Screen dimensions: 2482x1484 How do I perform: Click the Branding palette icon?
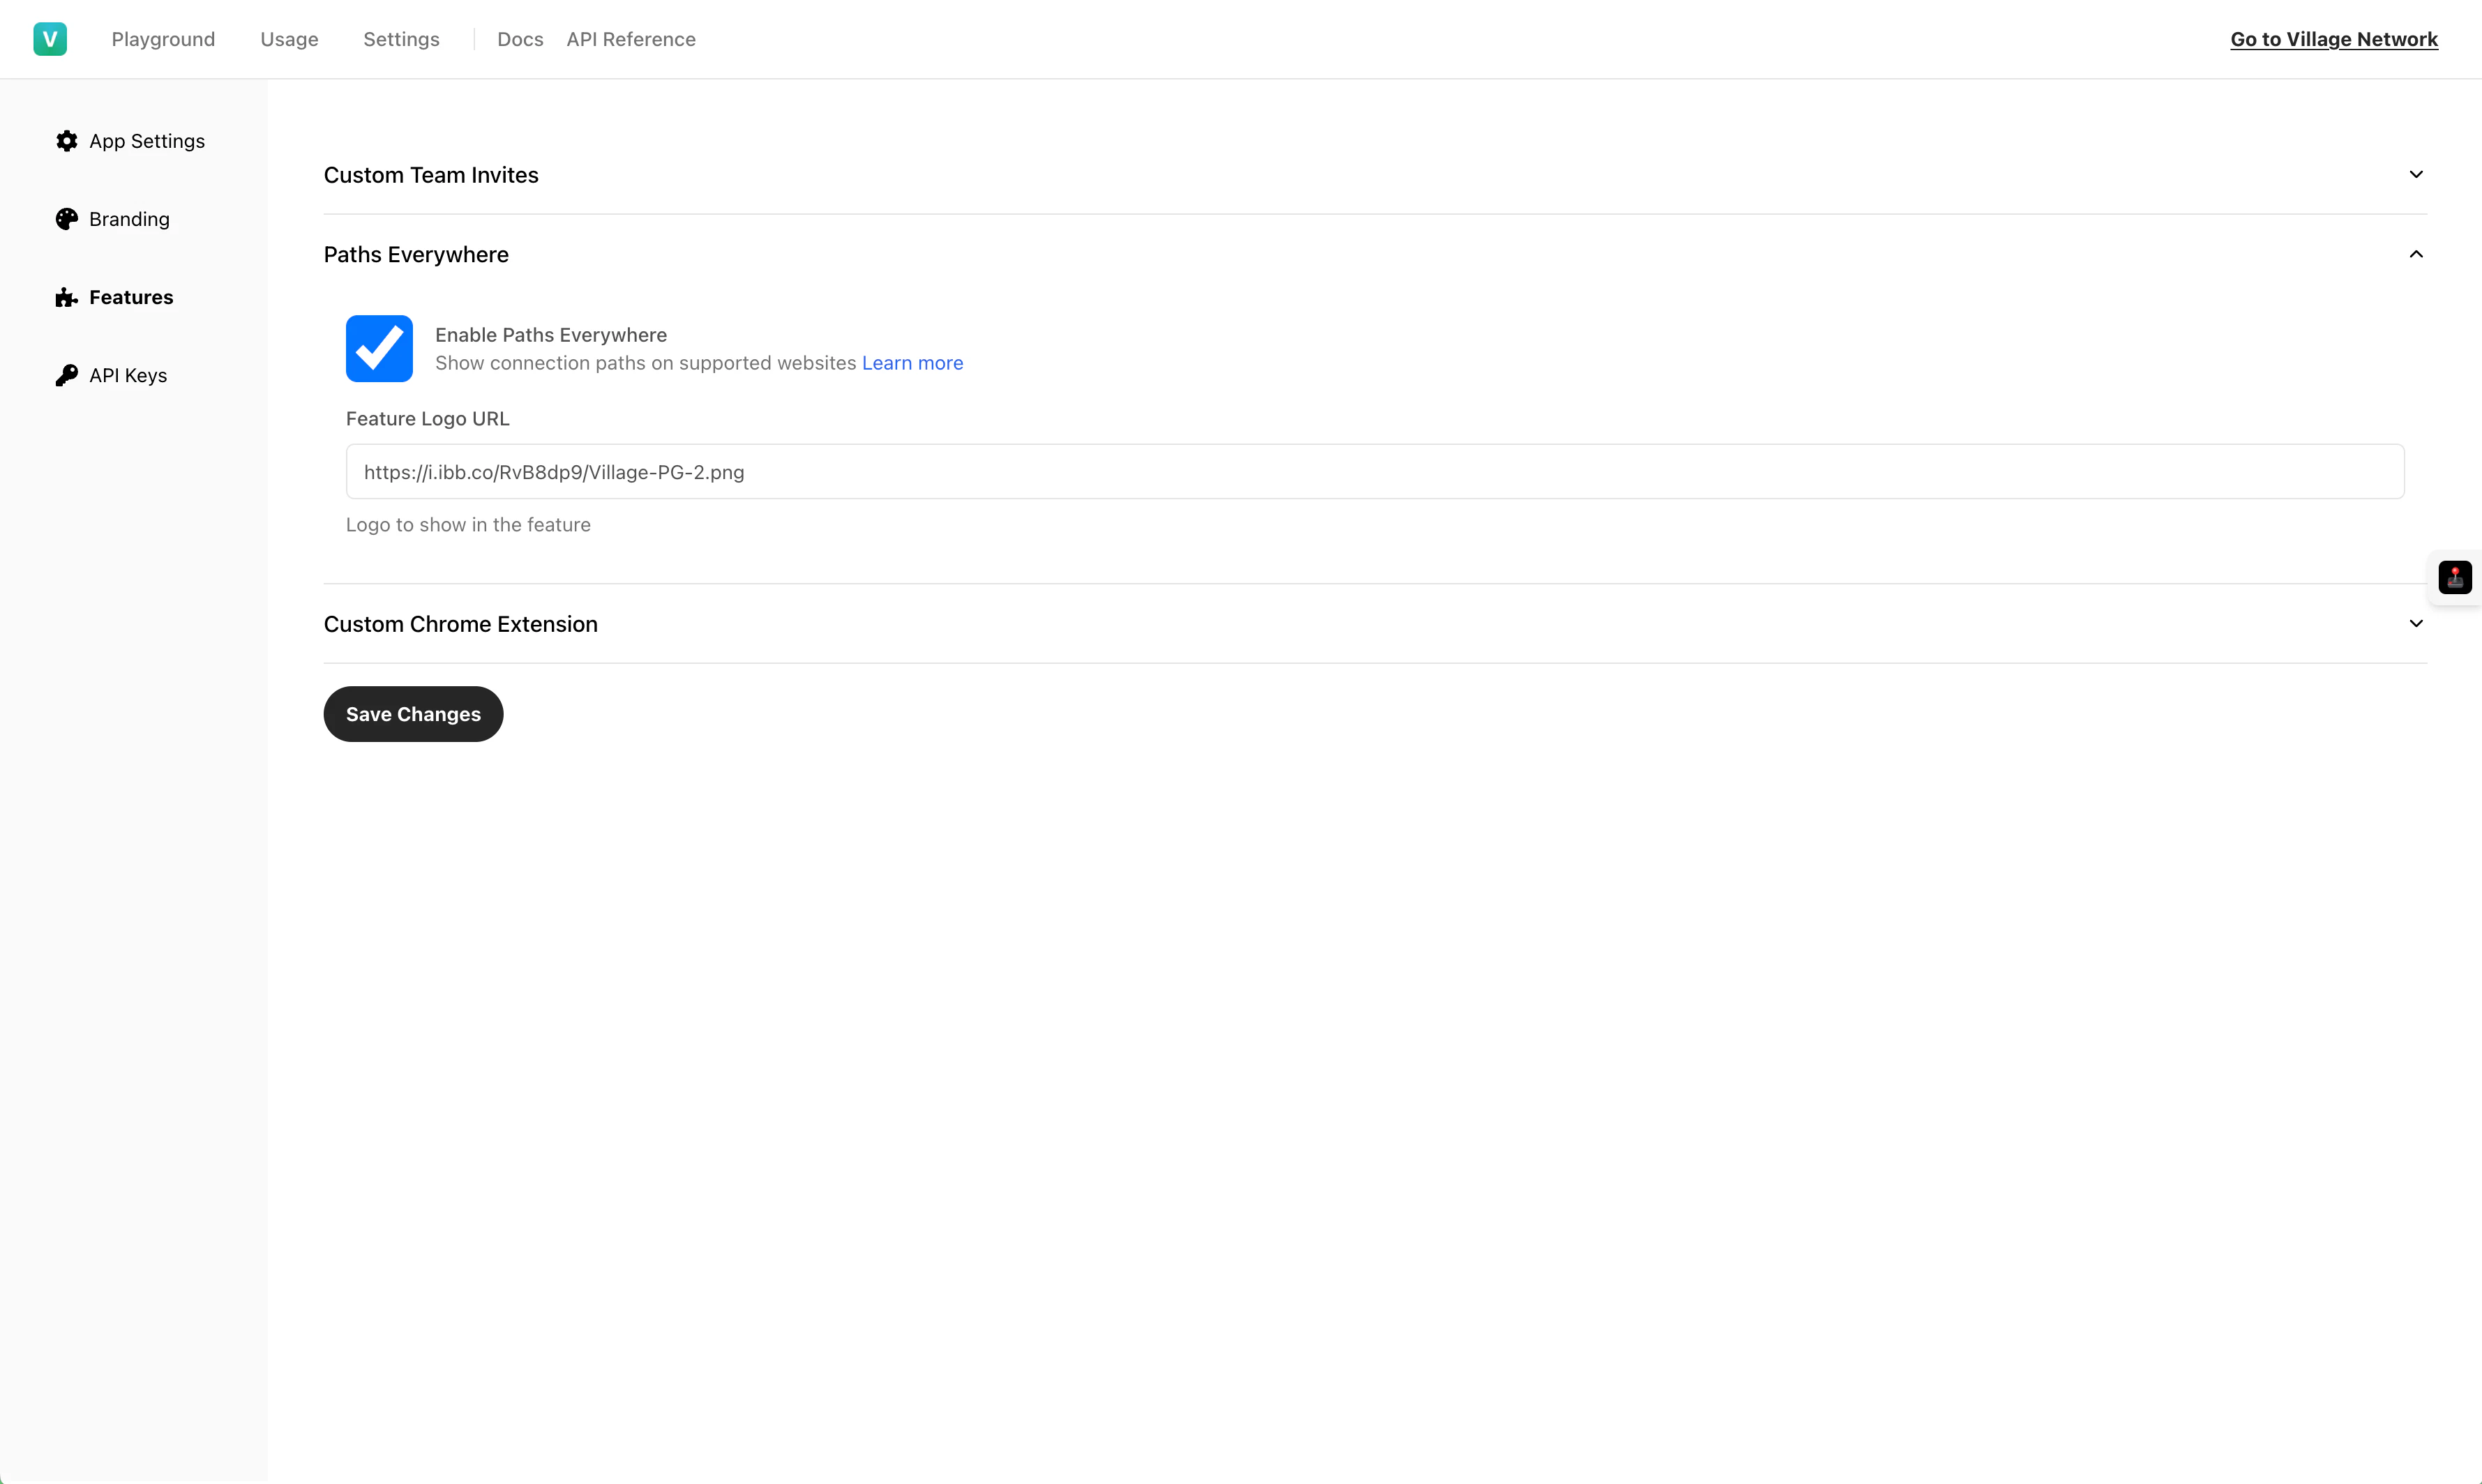tap(67, 219)
